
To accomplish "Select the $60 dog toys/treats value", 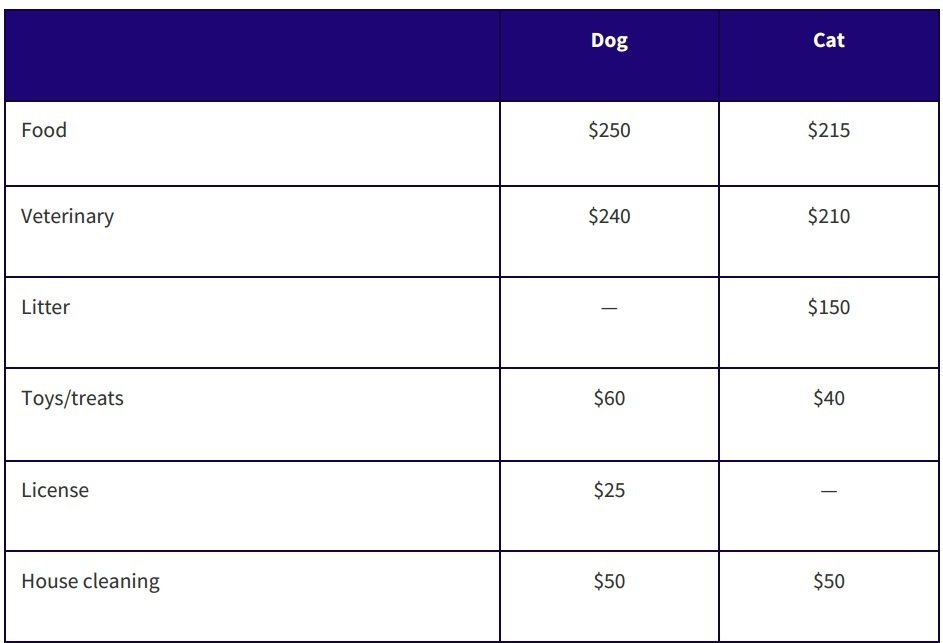I will (609, 398).
